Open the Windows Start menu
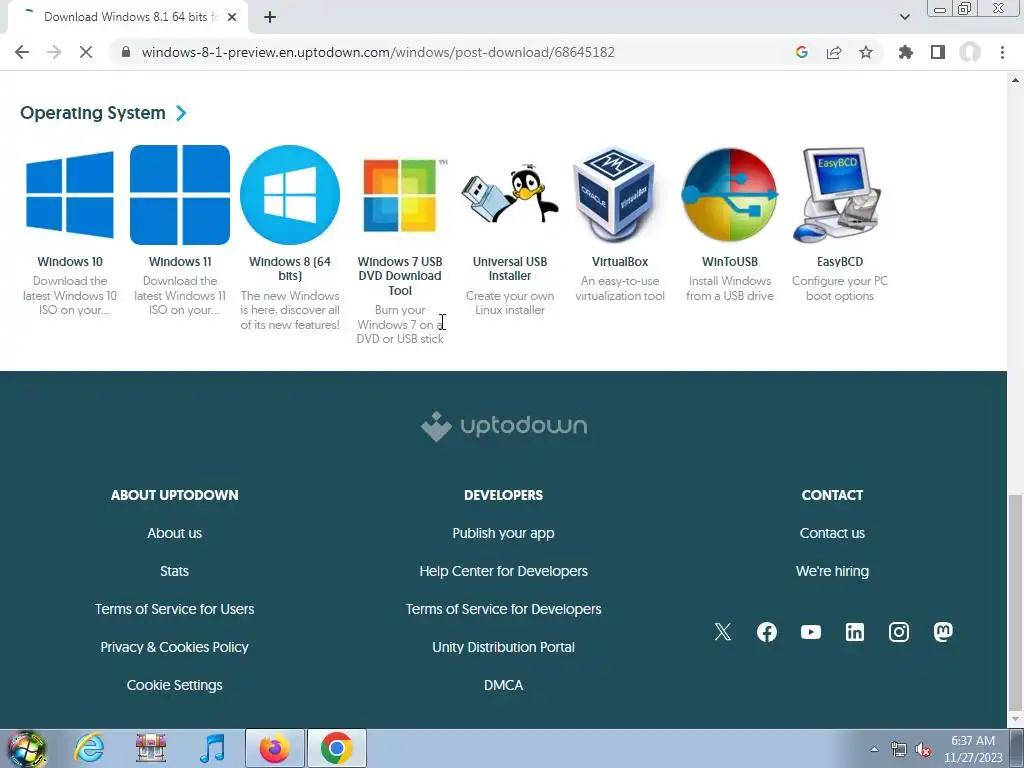 pos(27,748)
